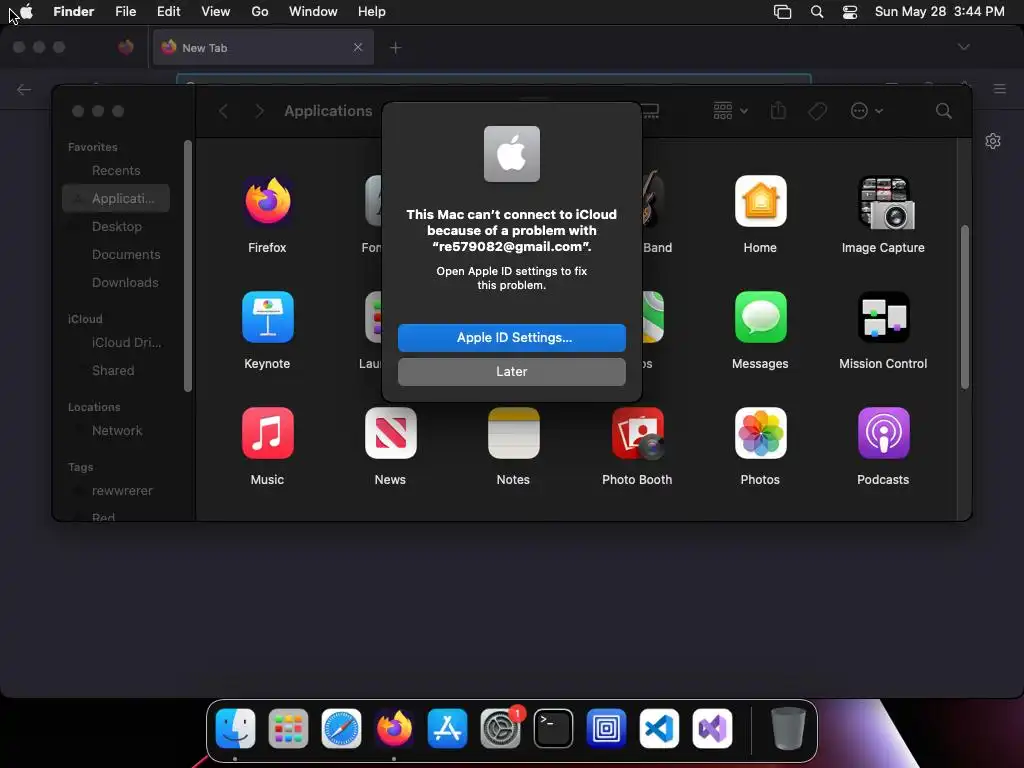The height and width of the screenshot is (768, 1024).
Task: Select the Messages app icon
Action: 760,317
